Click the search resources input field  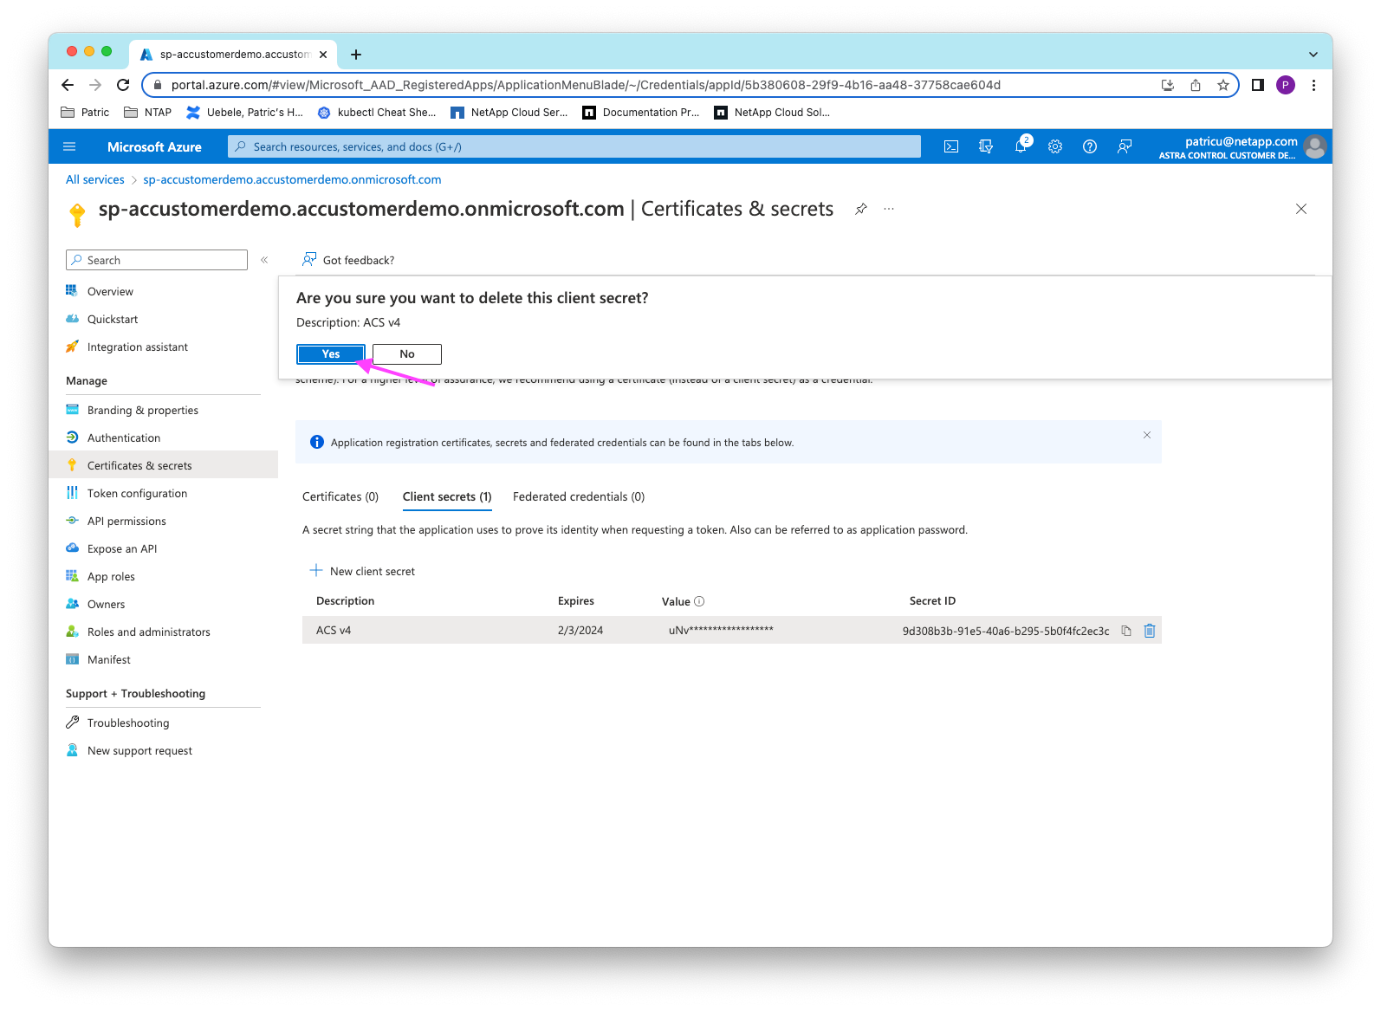(x=574, y=147)
